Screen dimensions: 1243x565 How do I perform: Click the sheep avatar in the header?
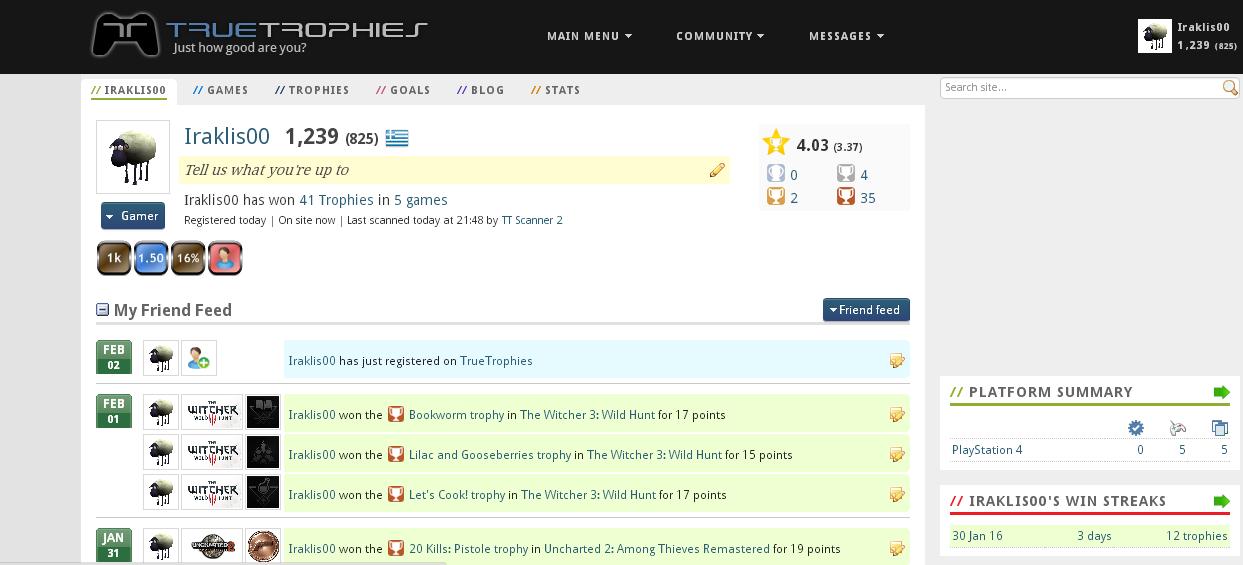pos(1155,36)
